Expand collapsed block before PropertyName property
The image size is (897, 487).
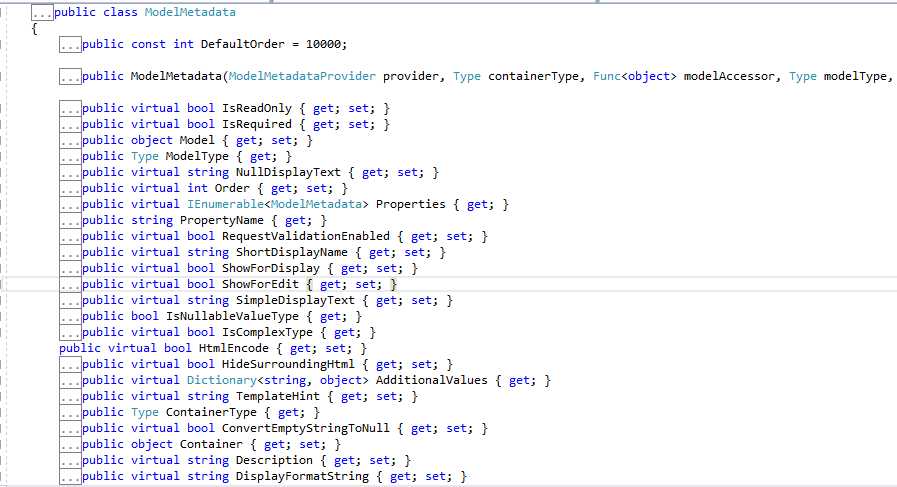click(70, 221)
